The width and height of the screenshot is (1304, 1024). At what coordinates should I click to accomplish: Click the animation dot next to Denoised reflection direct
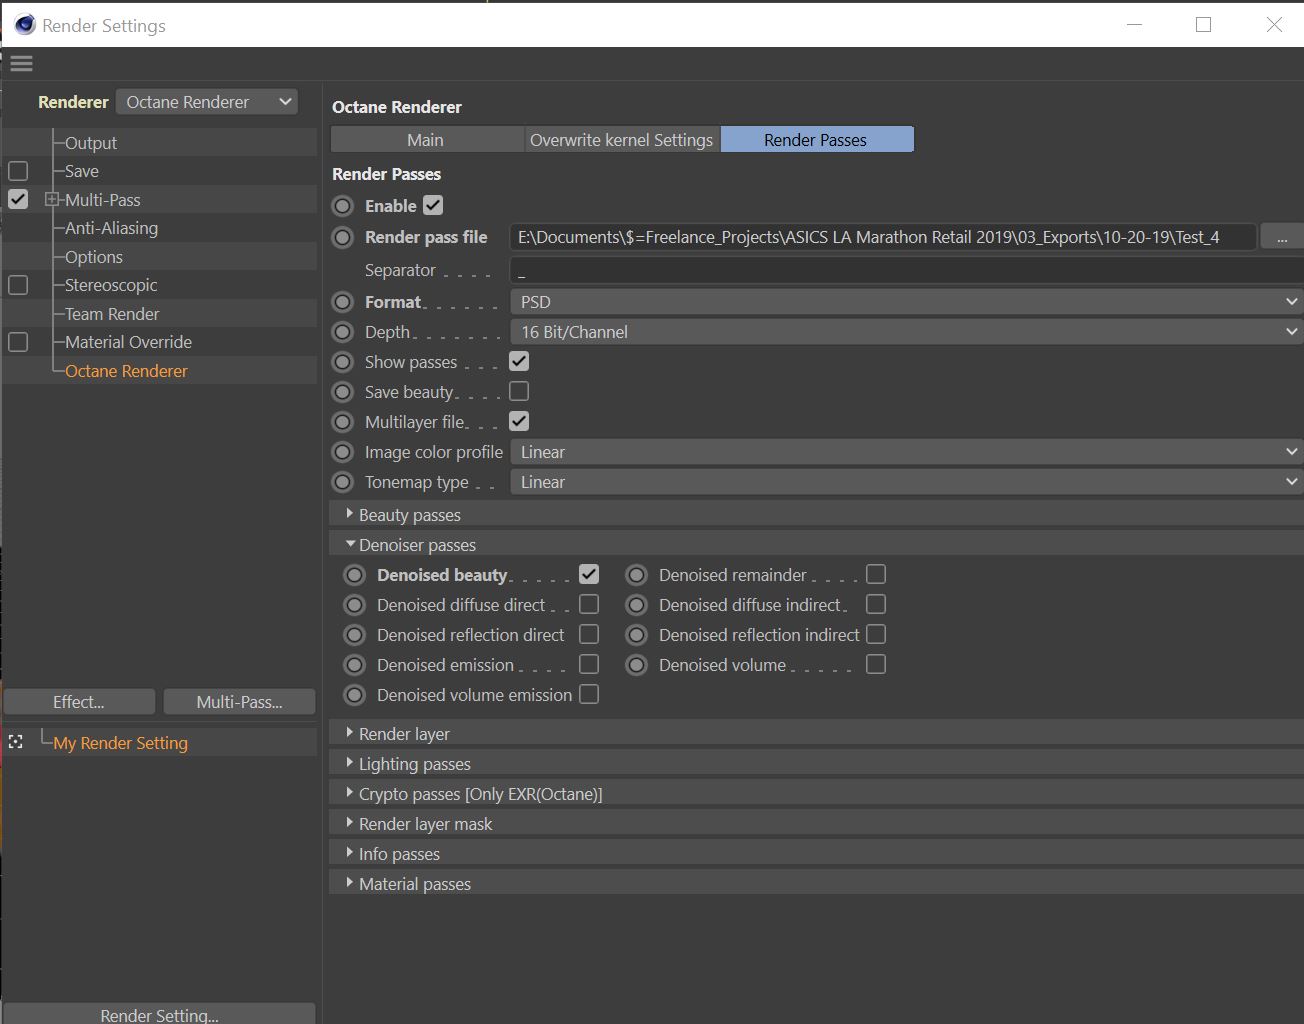(x=355, y=635)
